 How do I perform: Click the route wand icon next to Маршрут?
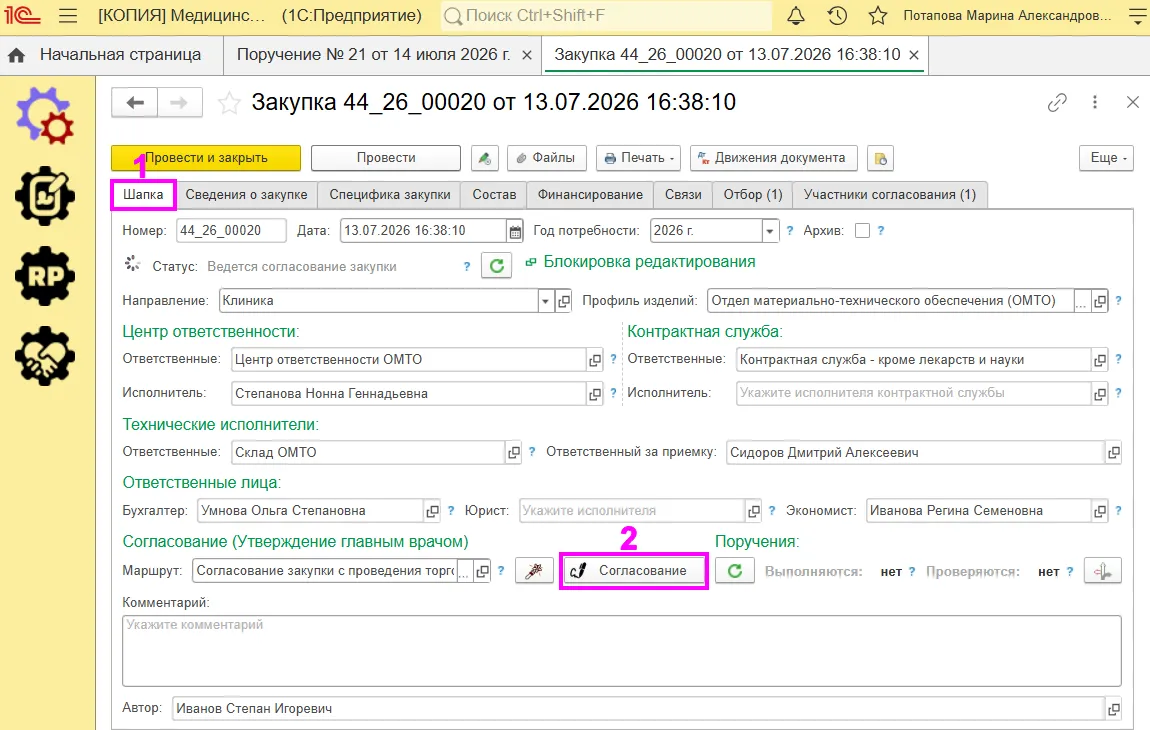tap(534, 571)
